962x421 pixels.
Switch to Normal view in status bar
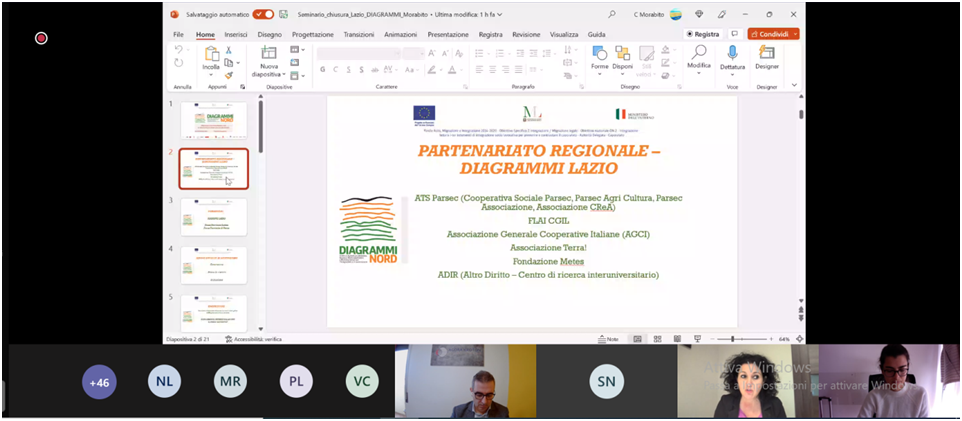click(637, 339)
